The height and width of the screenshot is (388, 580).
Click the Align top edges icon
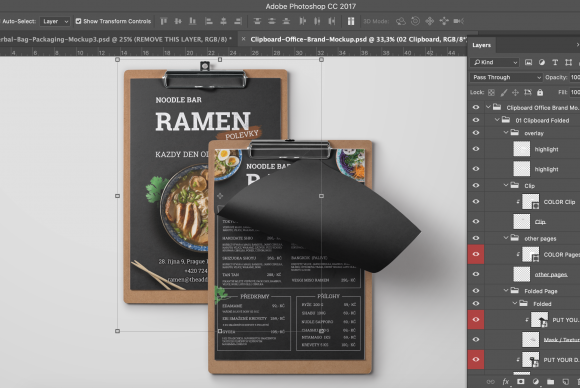coord(163,21)
